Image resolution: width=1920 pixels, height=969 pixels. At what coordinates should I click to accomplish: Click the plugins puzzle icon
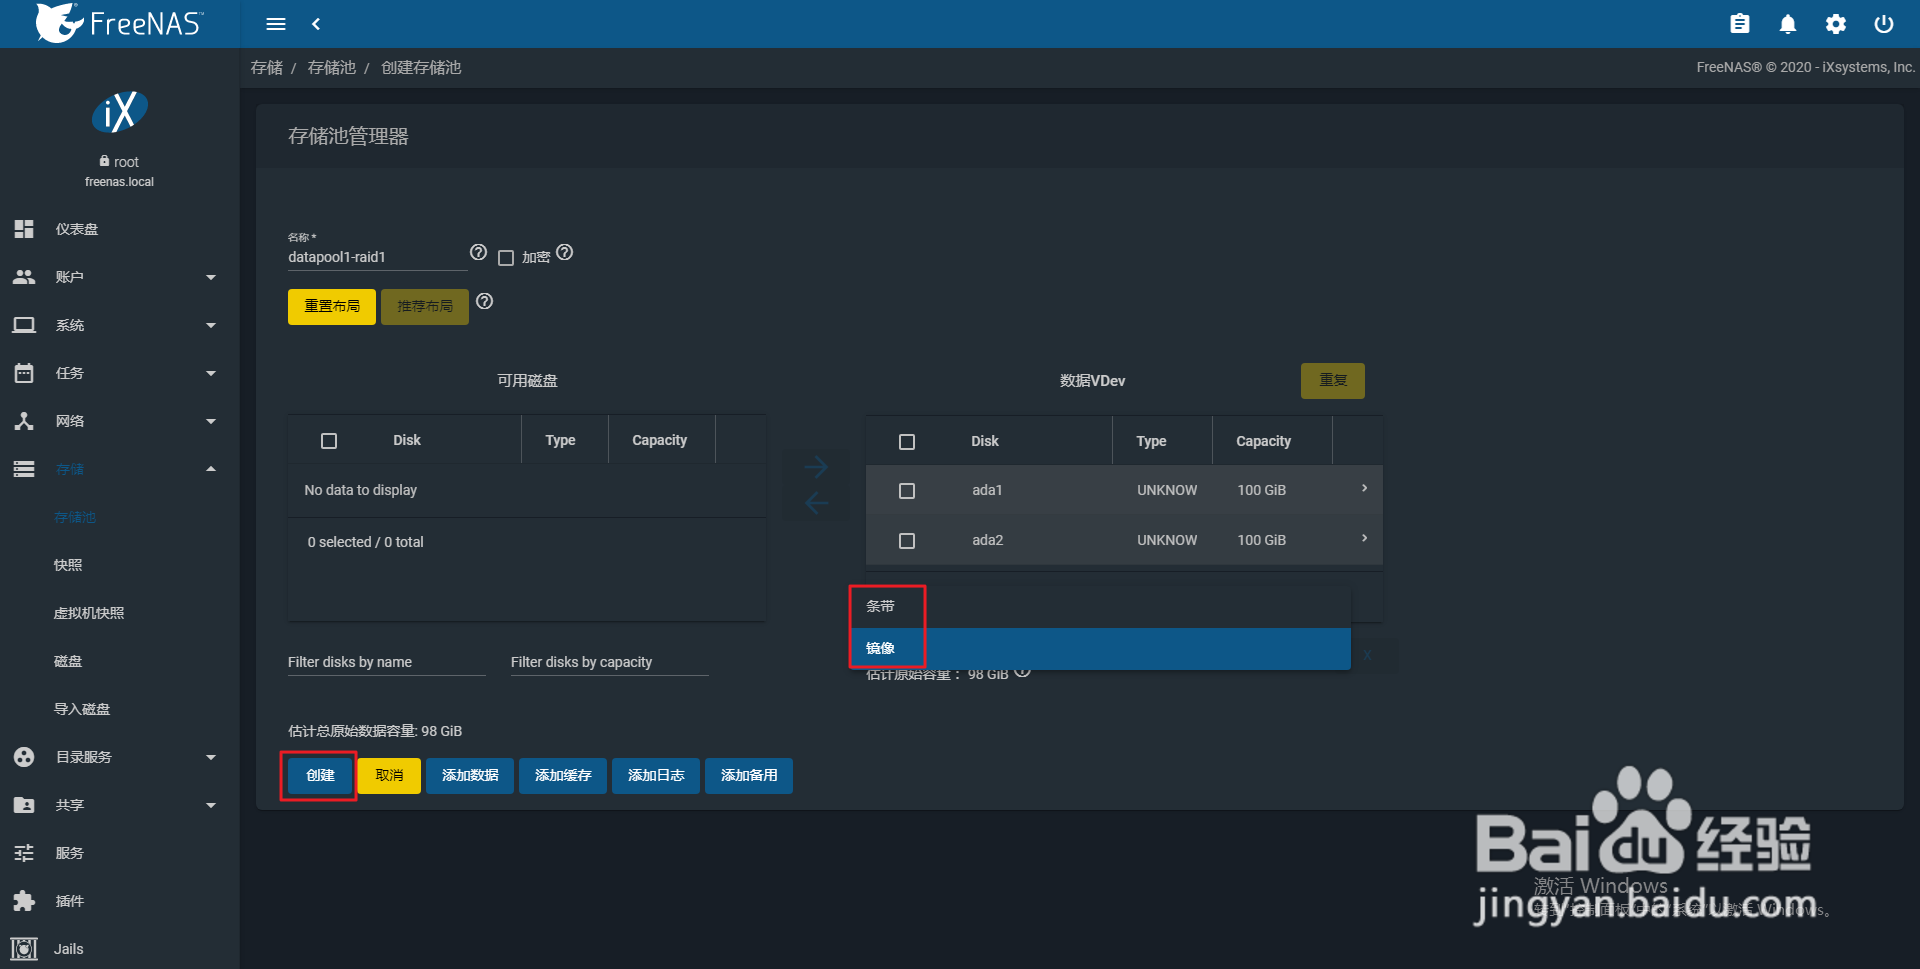tap(24, 901)
